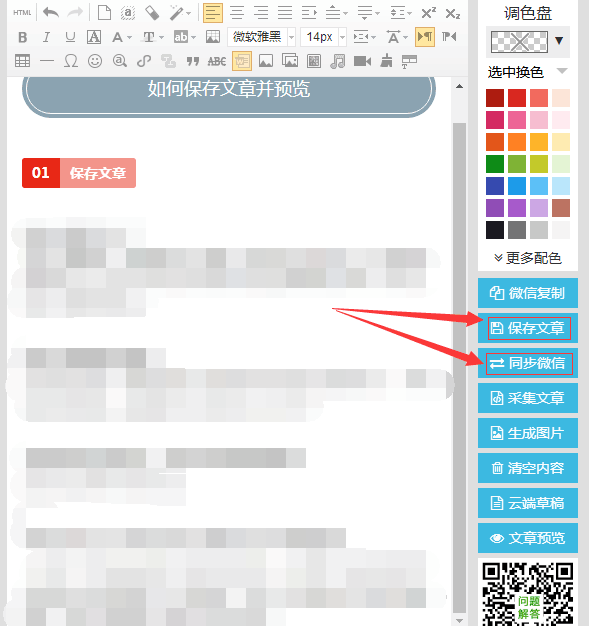Screen dimensions: 589x626
Task: Open search and replace
Action: point(119,61)
